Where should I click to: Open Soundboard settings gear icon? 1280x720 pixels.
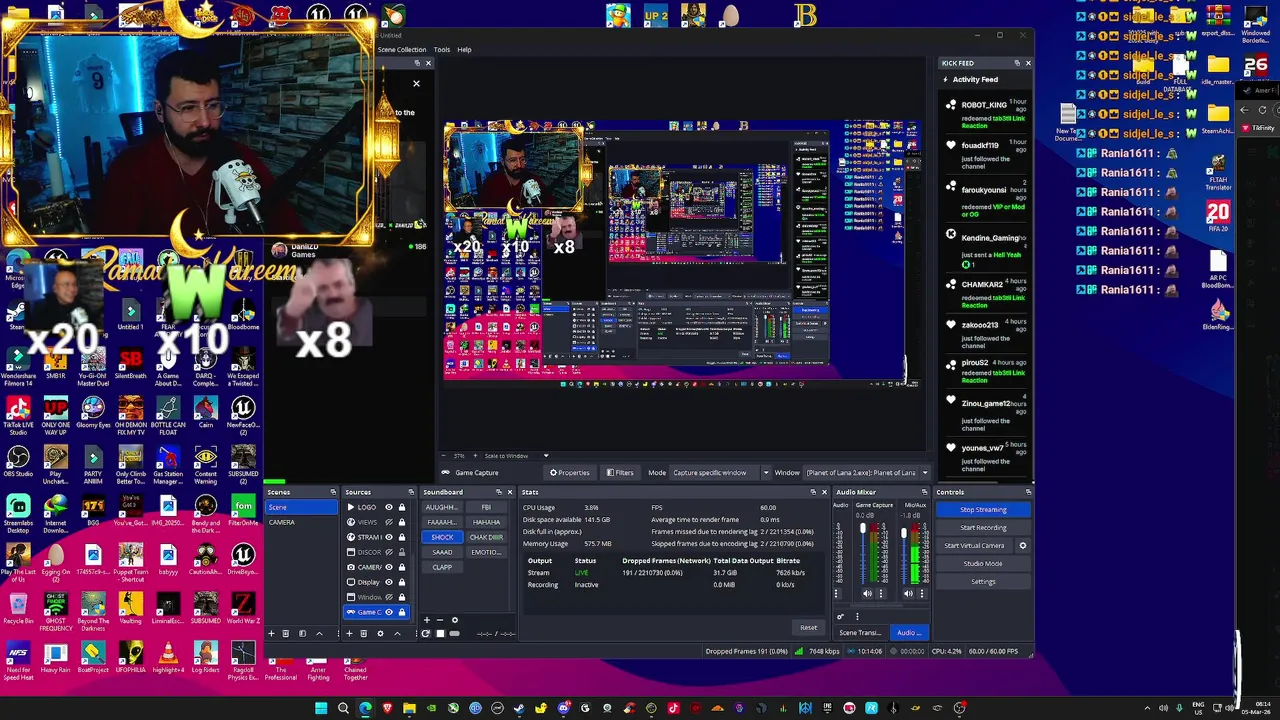pyautogui.click(x=455, y=620)
